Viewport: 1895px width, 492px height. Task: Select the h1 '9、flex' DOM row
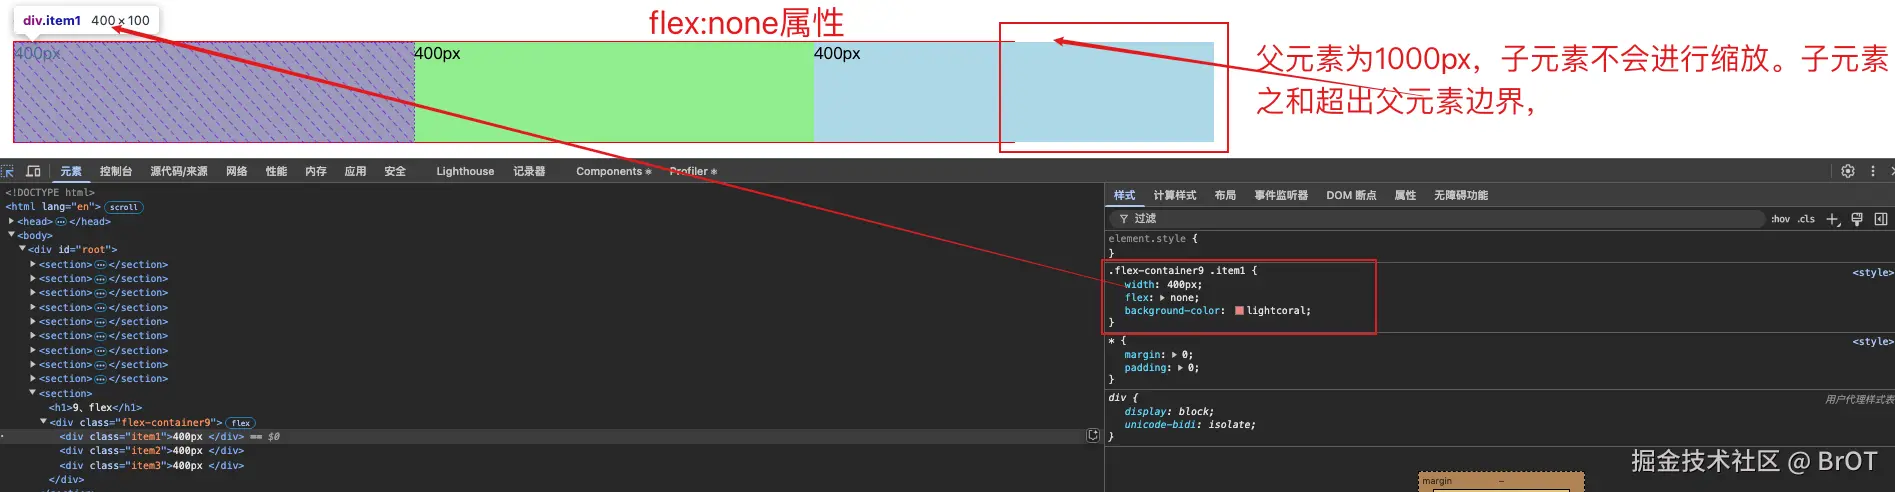[96, 408]
